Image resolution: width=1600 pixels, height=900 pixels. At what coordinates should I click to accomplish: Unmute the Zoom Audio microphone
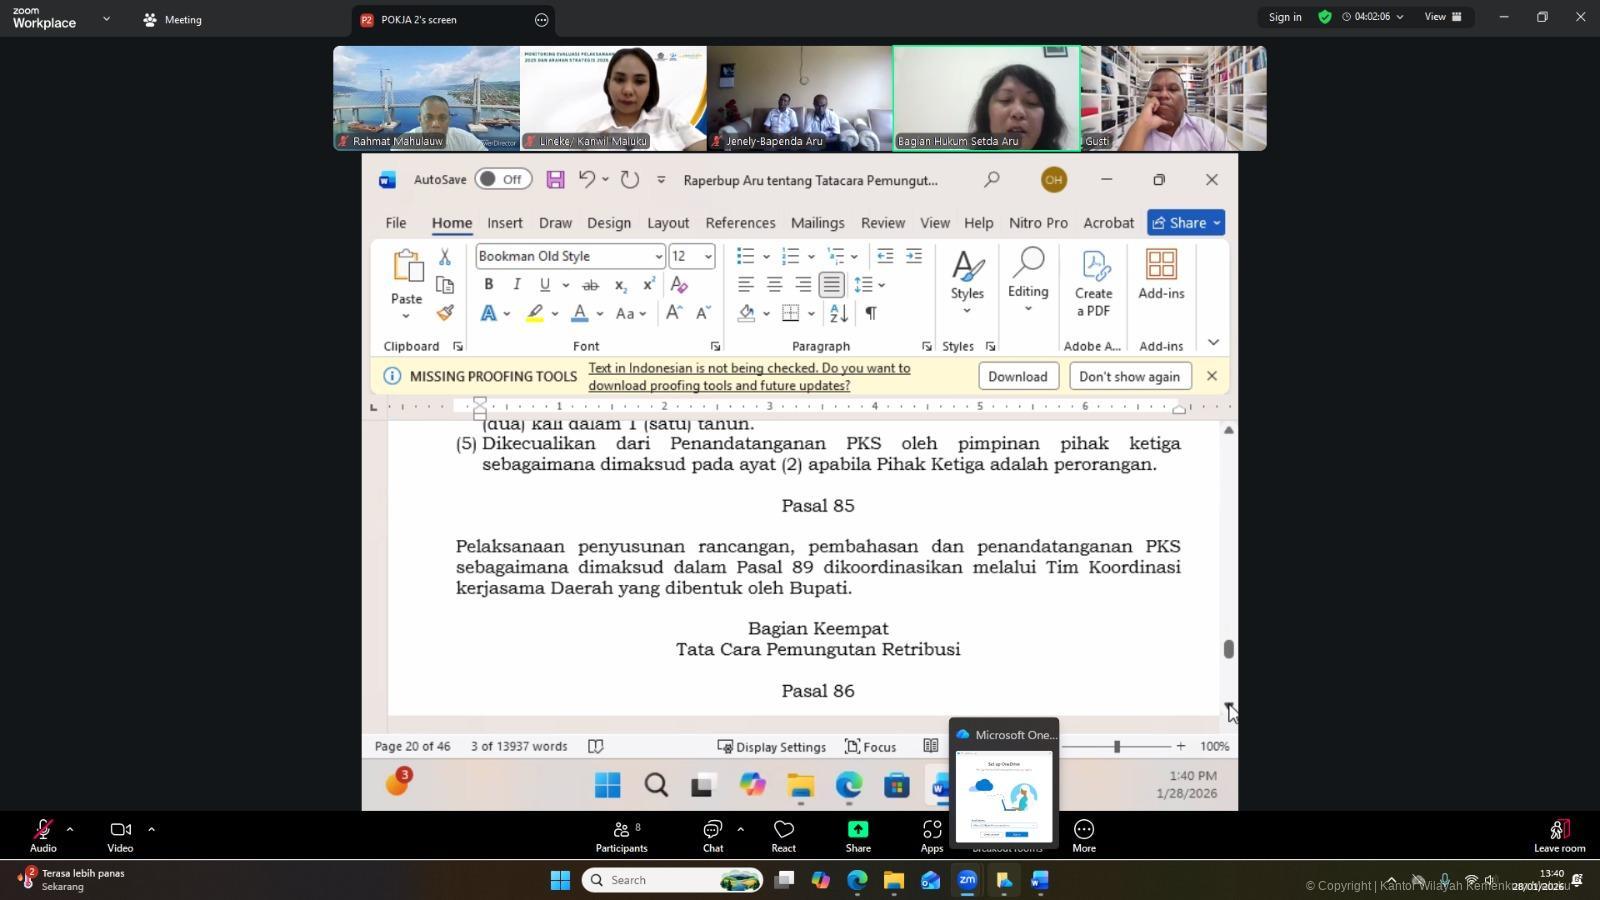pos(43,836)
